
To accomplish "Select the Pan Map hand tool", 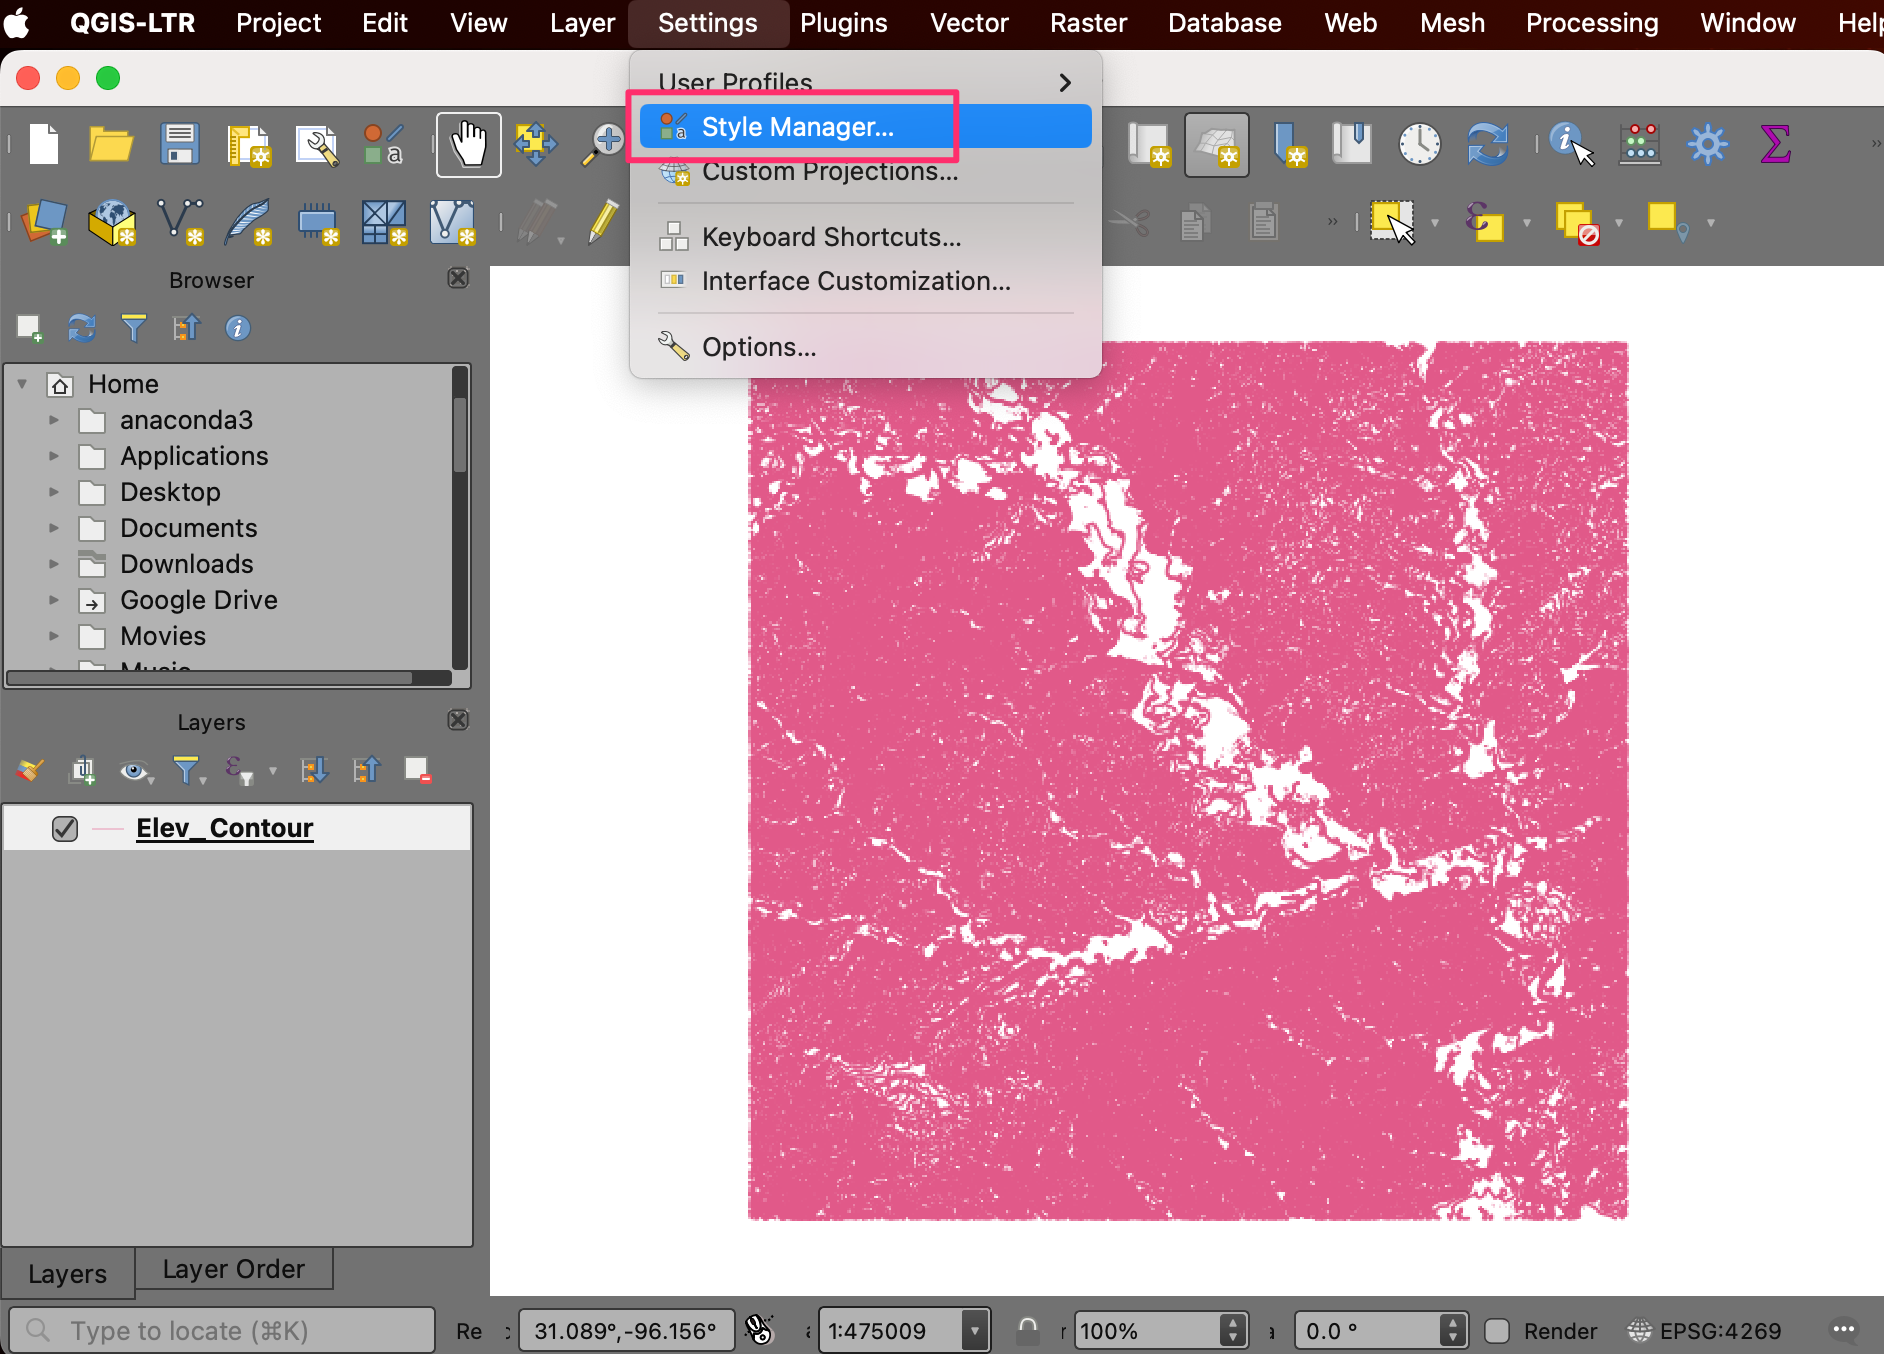I will click(468, 145).
